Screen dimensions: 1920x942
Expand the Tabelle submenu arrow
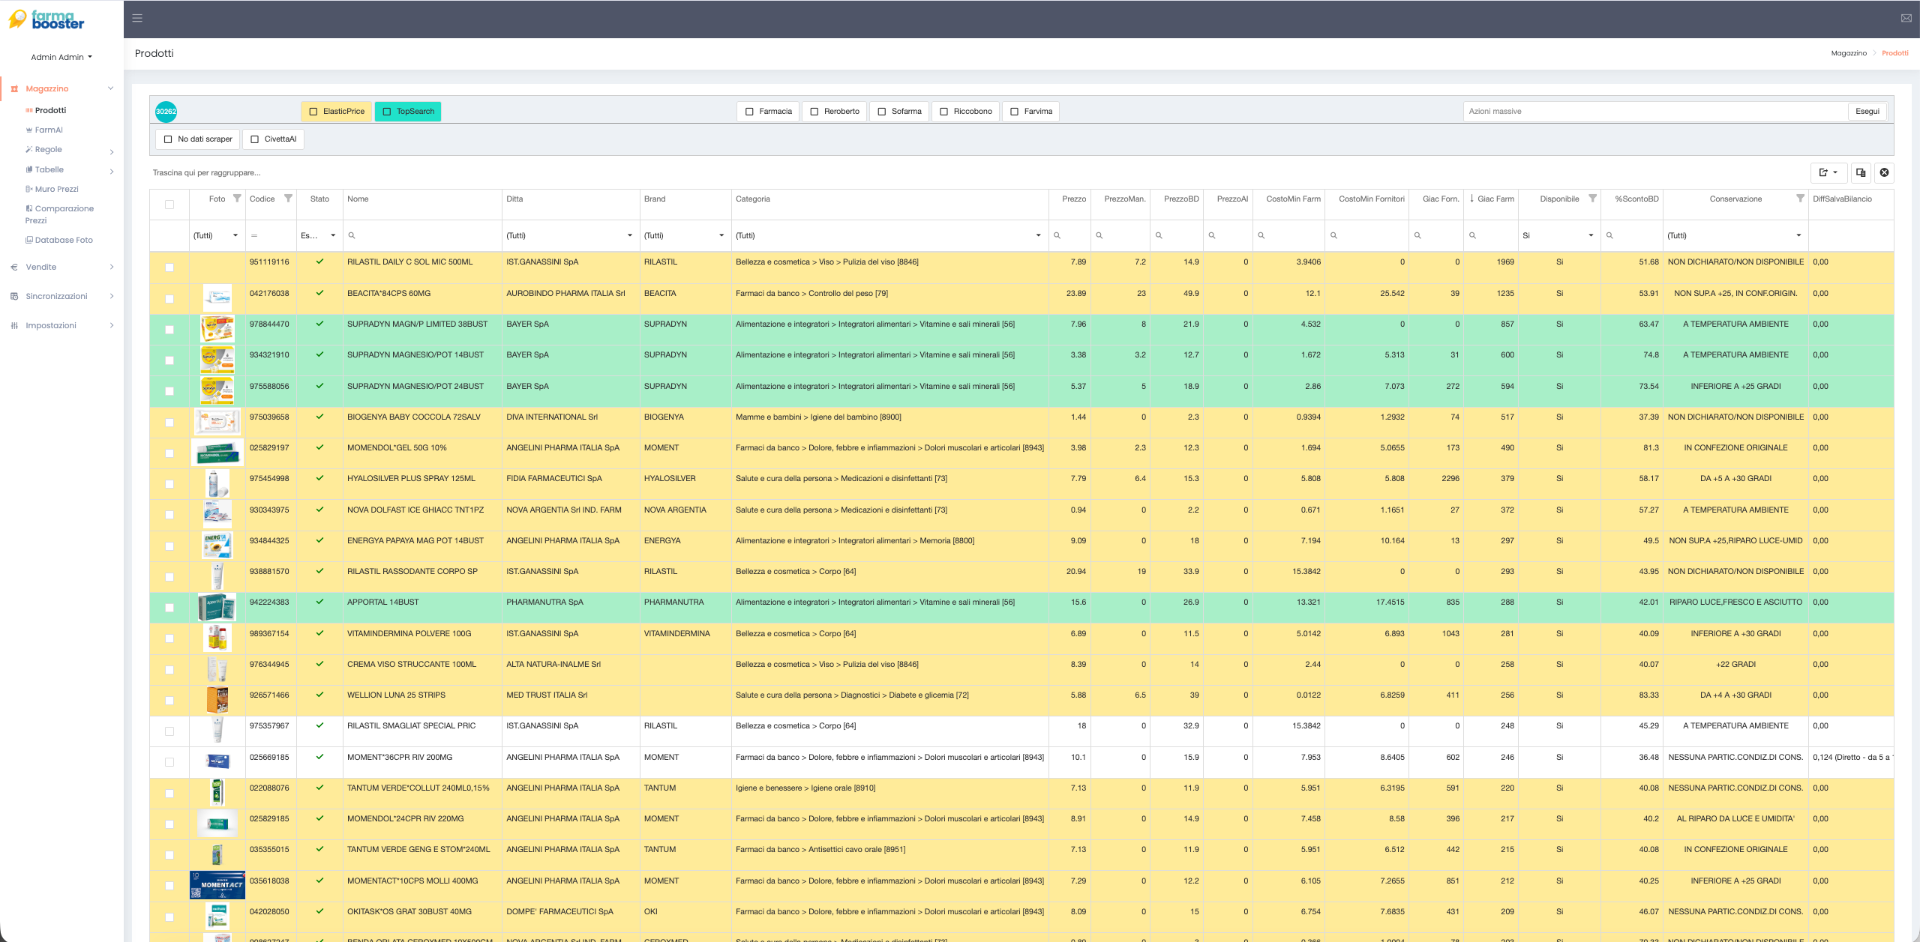click(x=111, y=172)
